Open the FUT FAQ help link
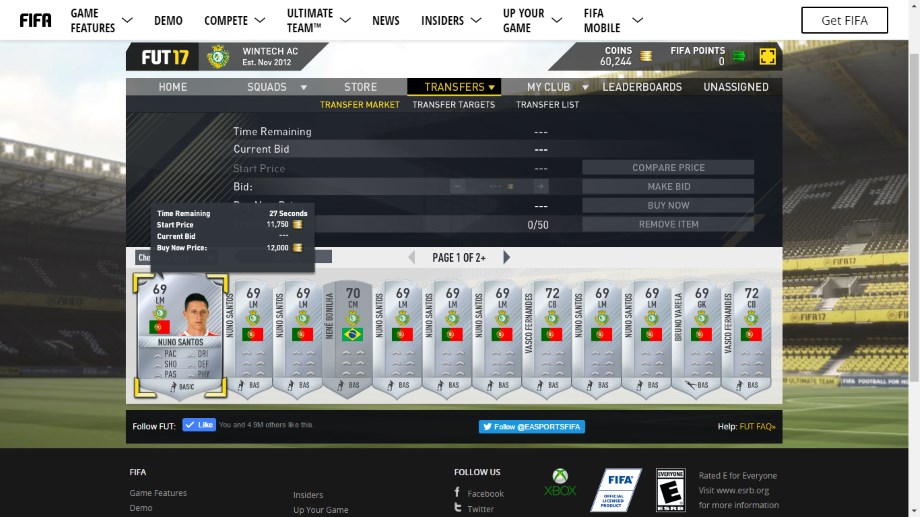 [x=757, y=427]
